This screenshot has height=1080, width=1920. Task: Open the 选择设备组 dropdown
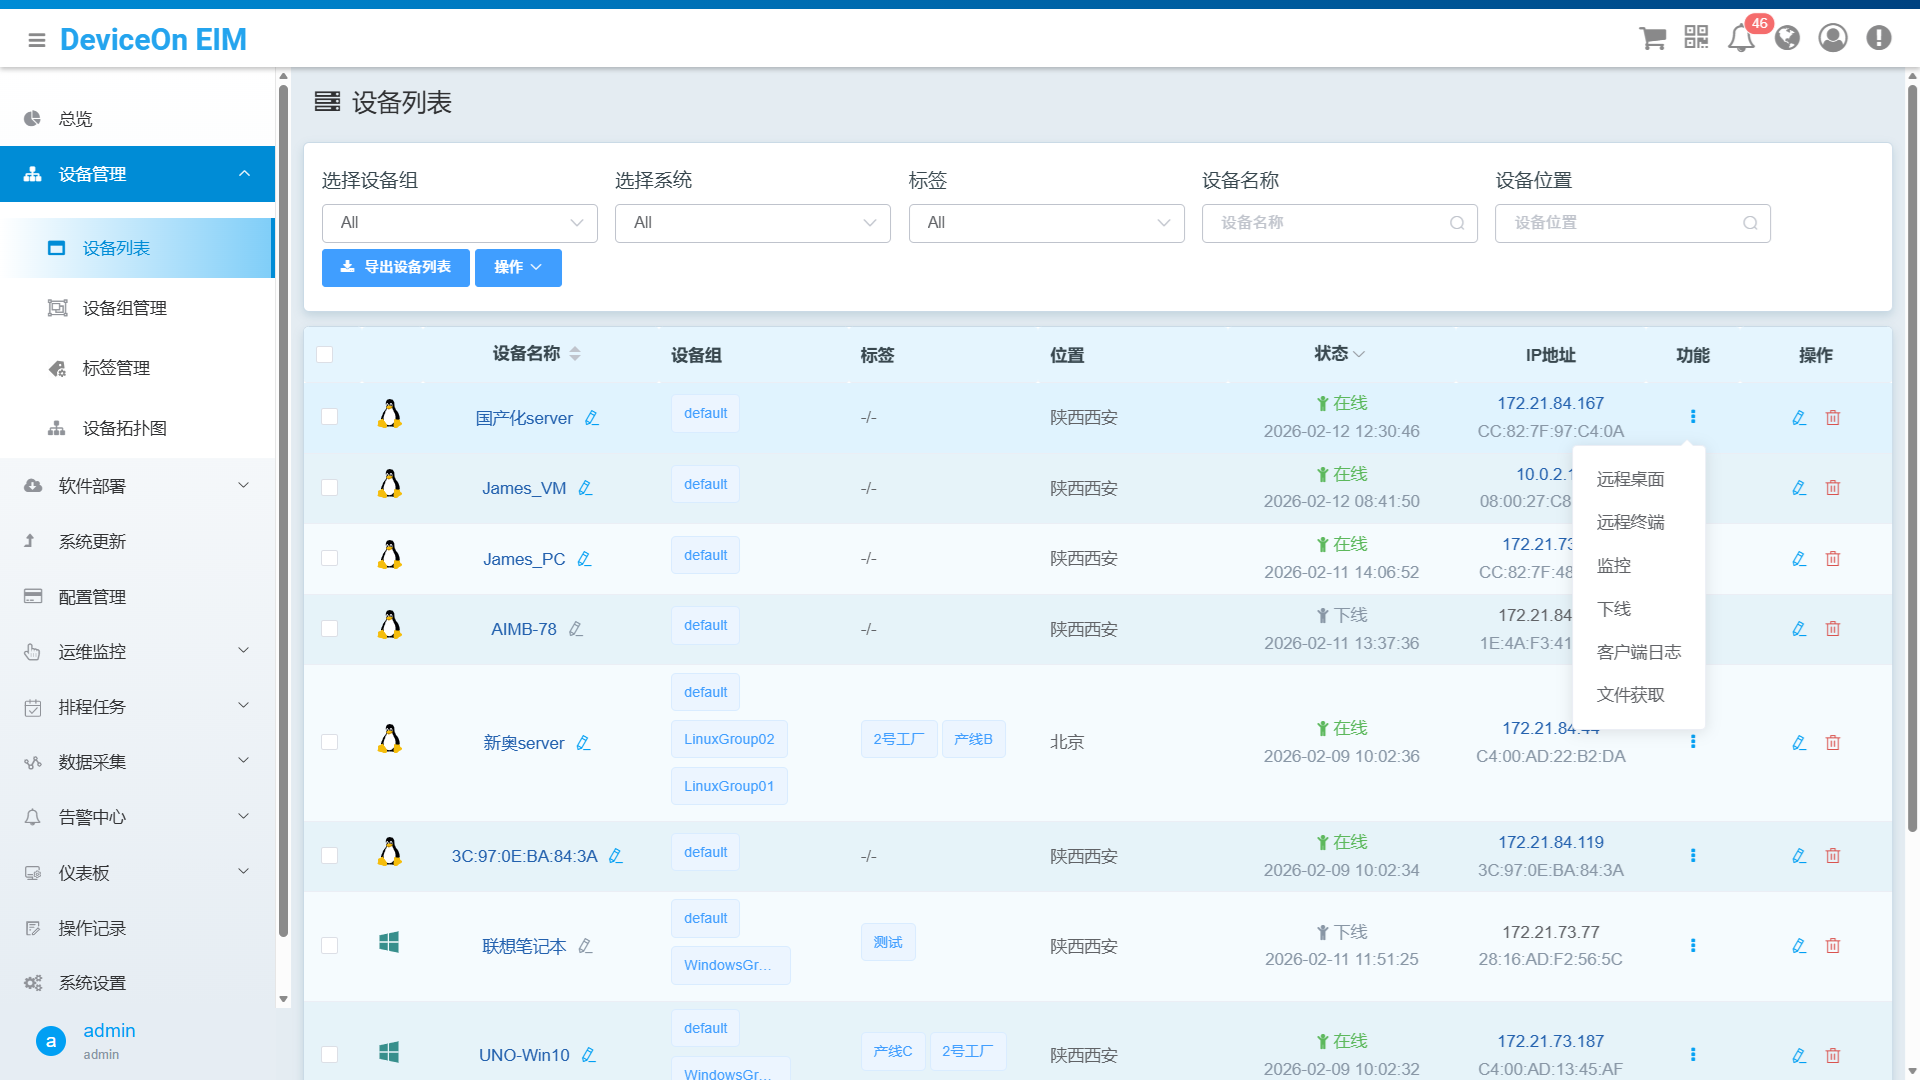point(459,223)
